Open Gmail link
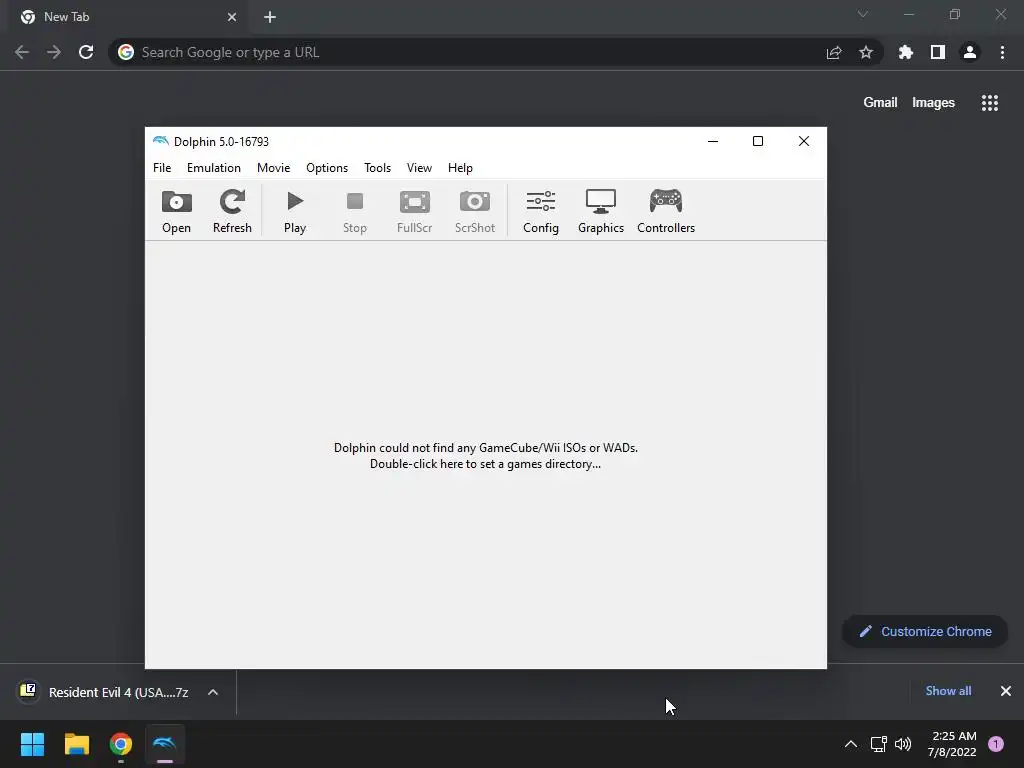 [x=880, y=103]
